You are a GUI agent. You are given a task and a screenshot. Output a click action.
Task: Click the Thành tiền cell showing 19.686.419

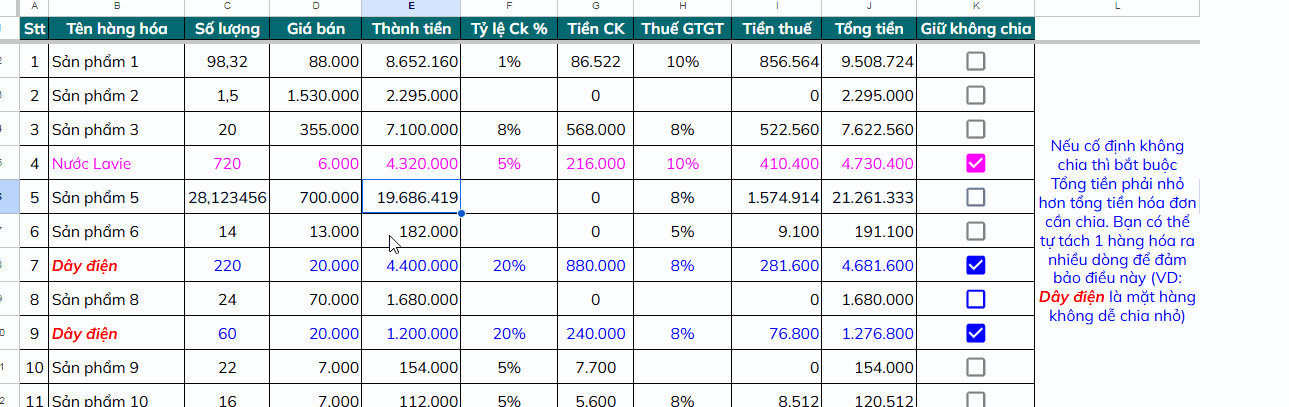point(410,198)
